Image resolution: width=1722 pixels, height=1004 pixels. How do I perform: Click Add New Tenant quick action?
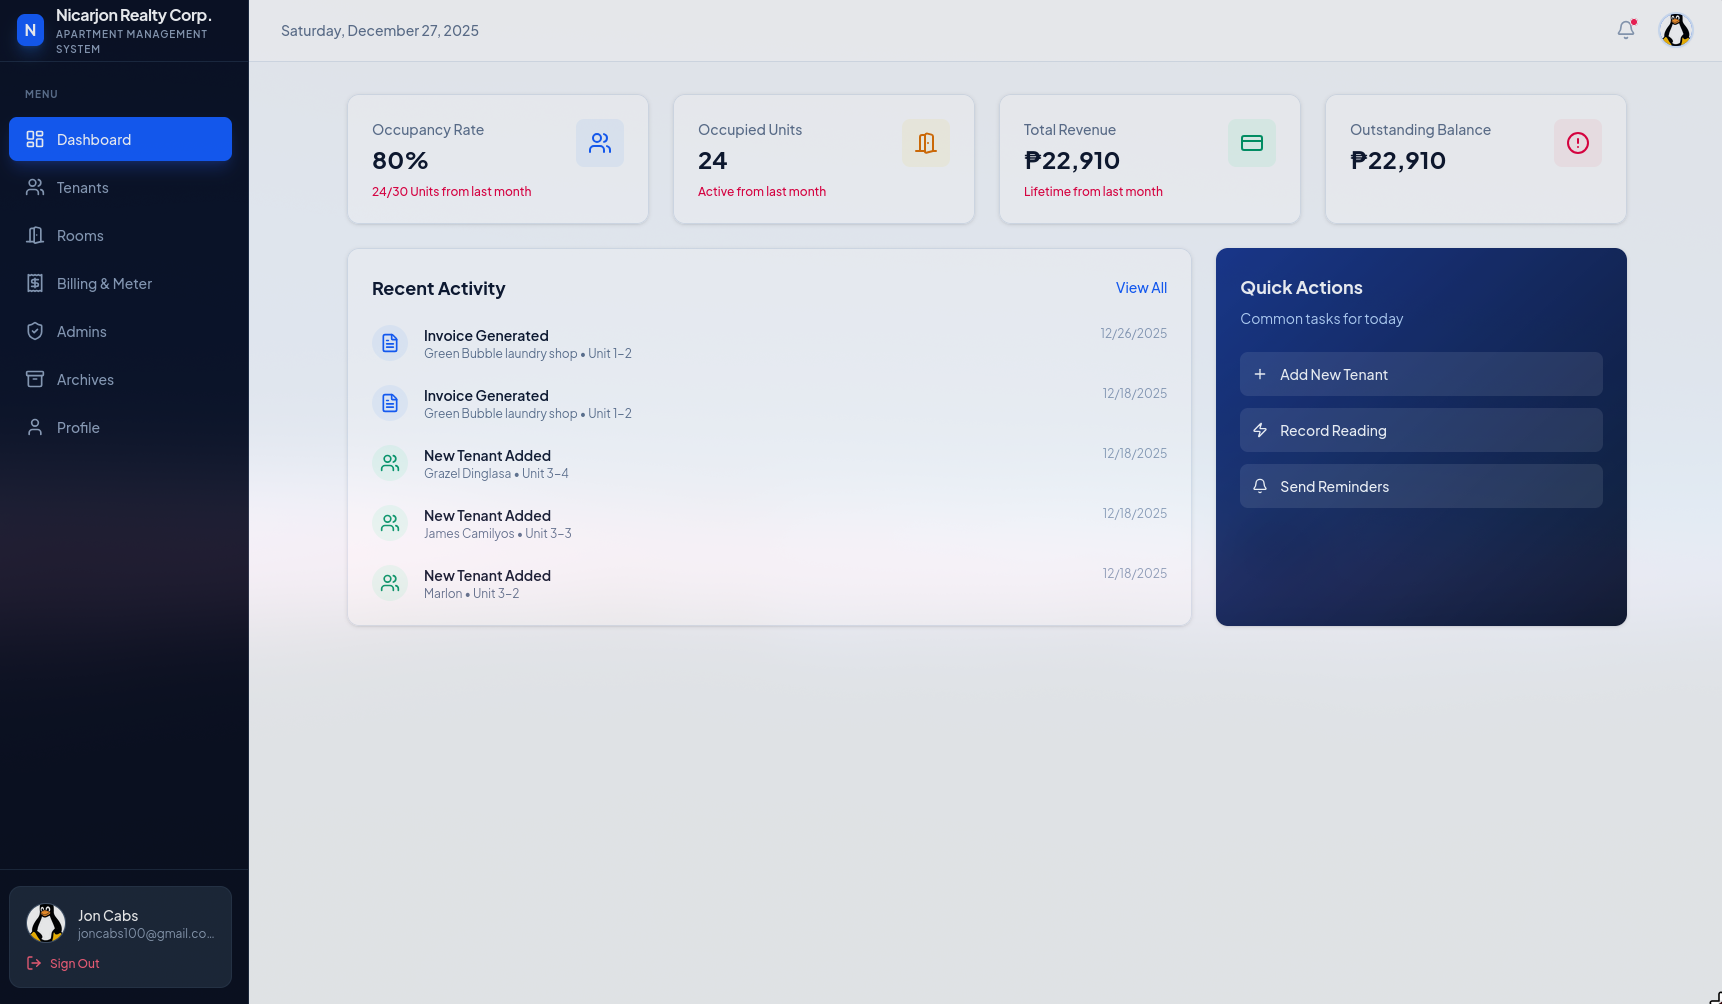[x=1421, y=374]
